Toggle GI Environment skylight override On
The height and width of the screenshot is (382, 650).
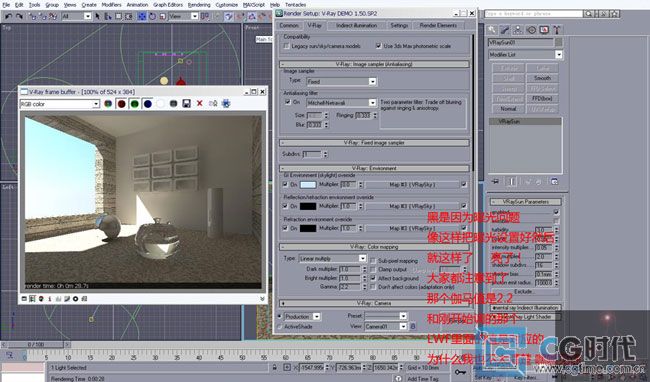point(285,184)
